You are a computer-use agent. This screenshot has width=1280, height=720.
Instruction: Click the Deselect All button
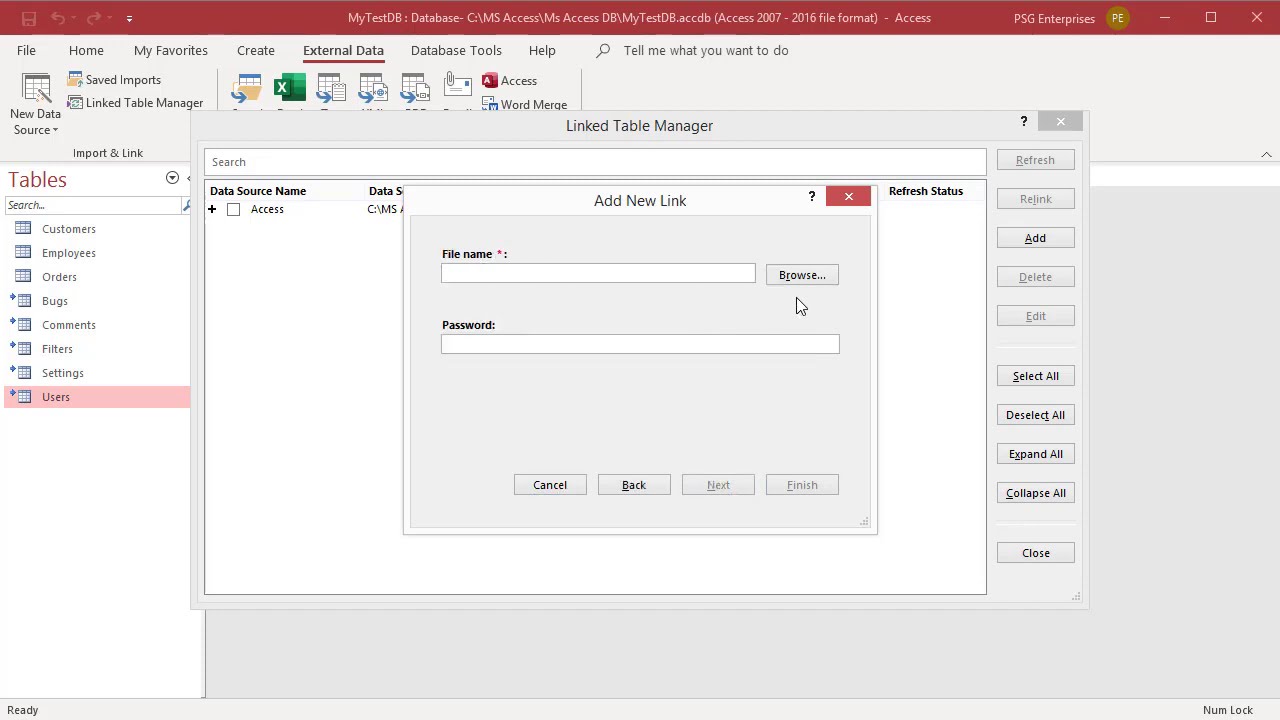coord(1035,415)
